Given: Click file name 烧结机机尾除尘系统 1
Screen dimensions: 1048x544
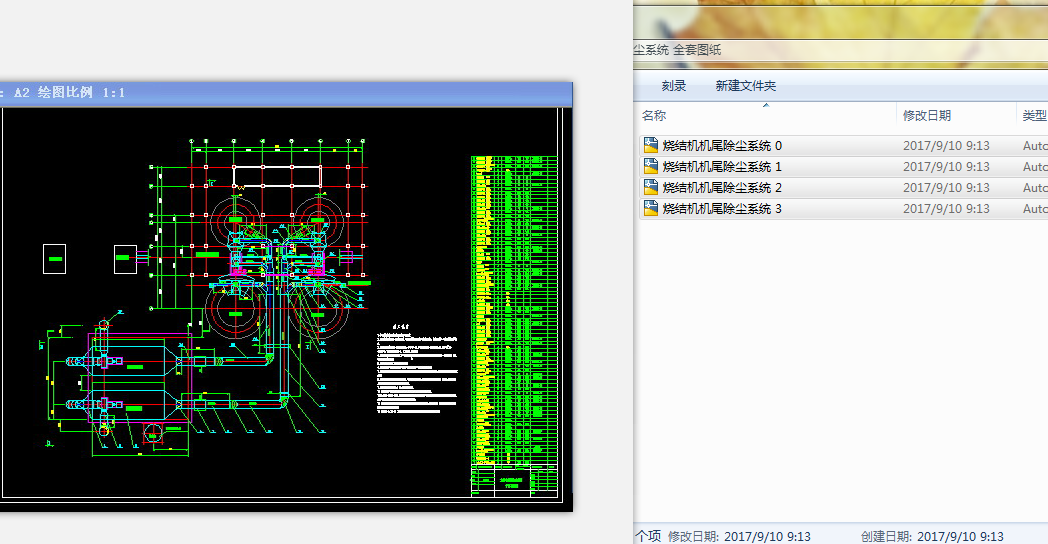Looking at the screenshot, I should pyautogui.click(x=722, y=166).
